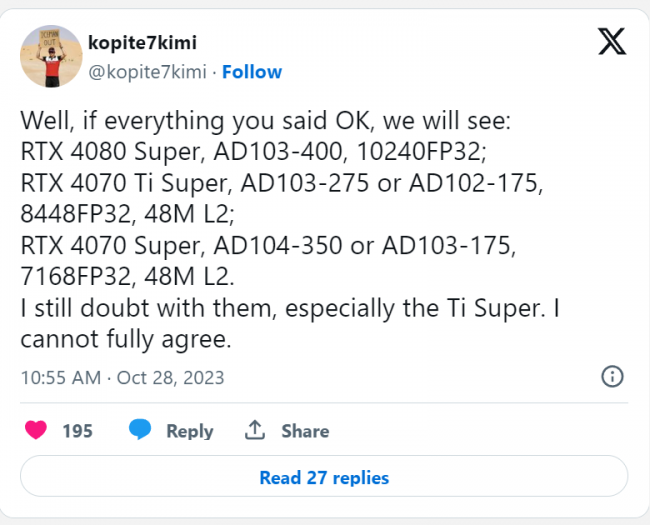
Task: Click the @kopite7kimi handle
Action: click(147, 72)
